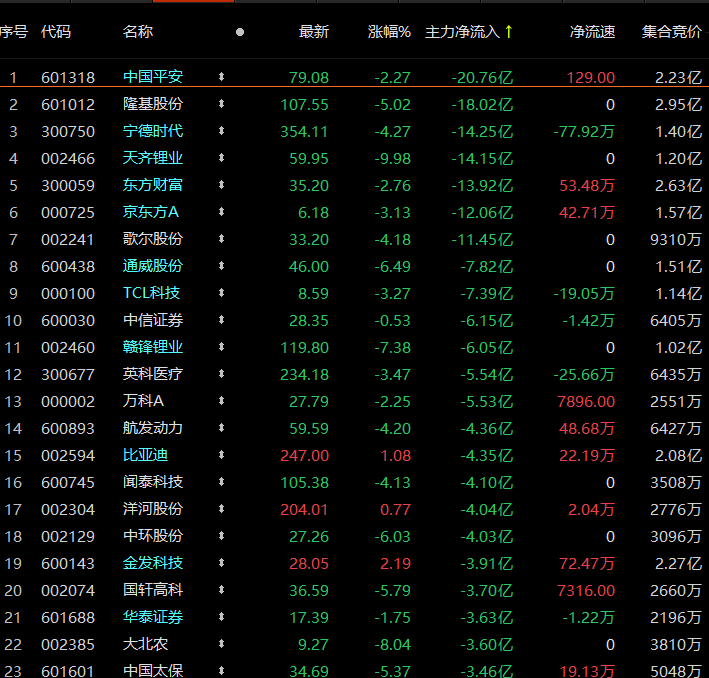Open stock 隆基股份
Image resolution: width=709 pixels, height=678 pixels.
(x=153, y=104)
